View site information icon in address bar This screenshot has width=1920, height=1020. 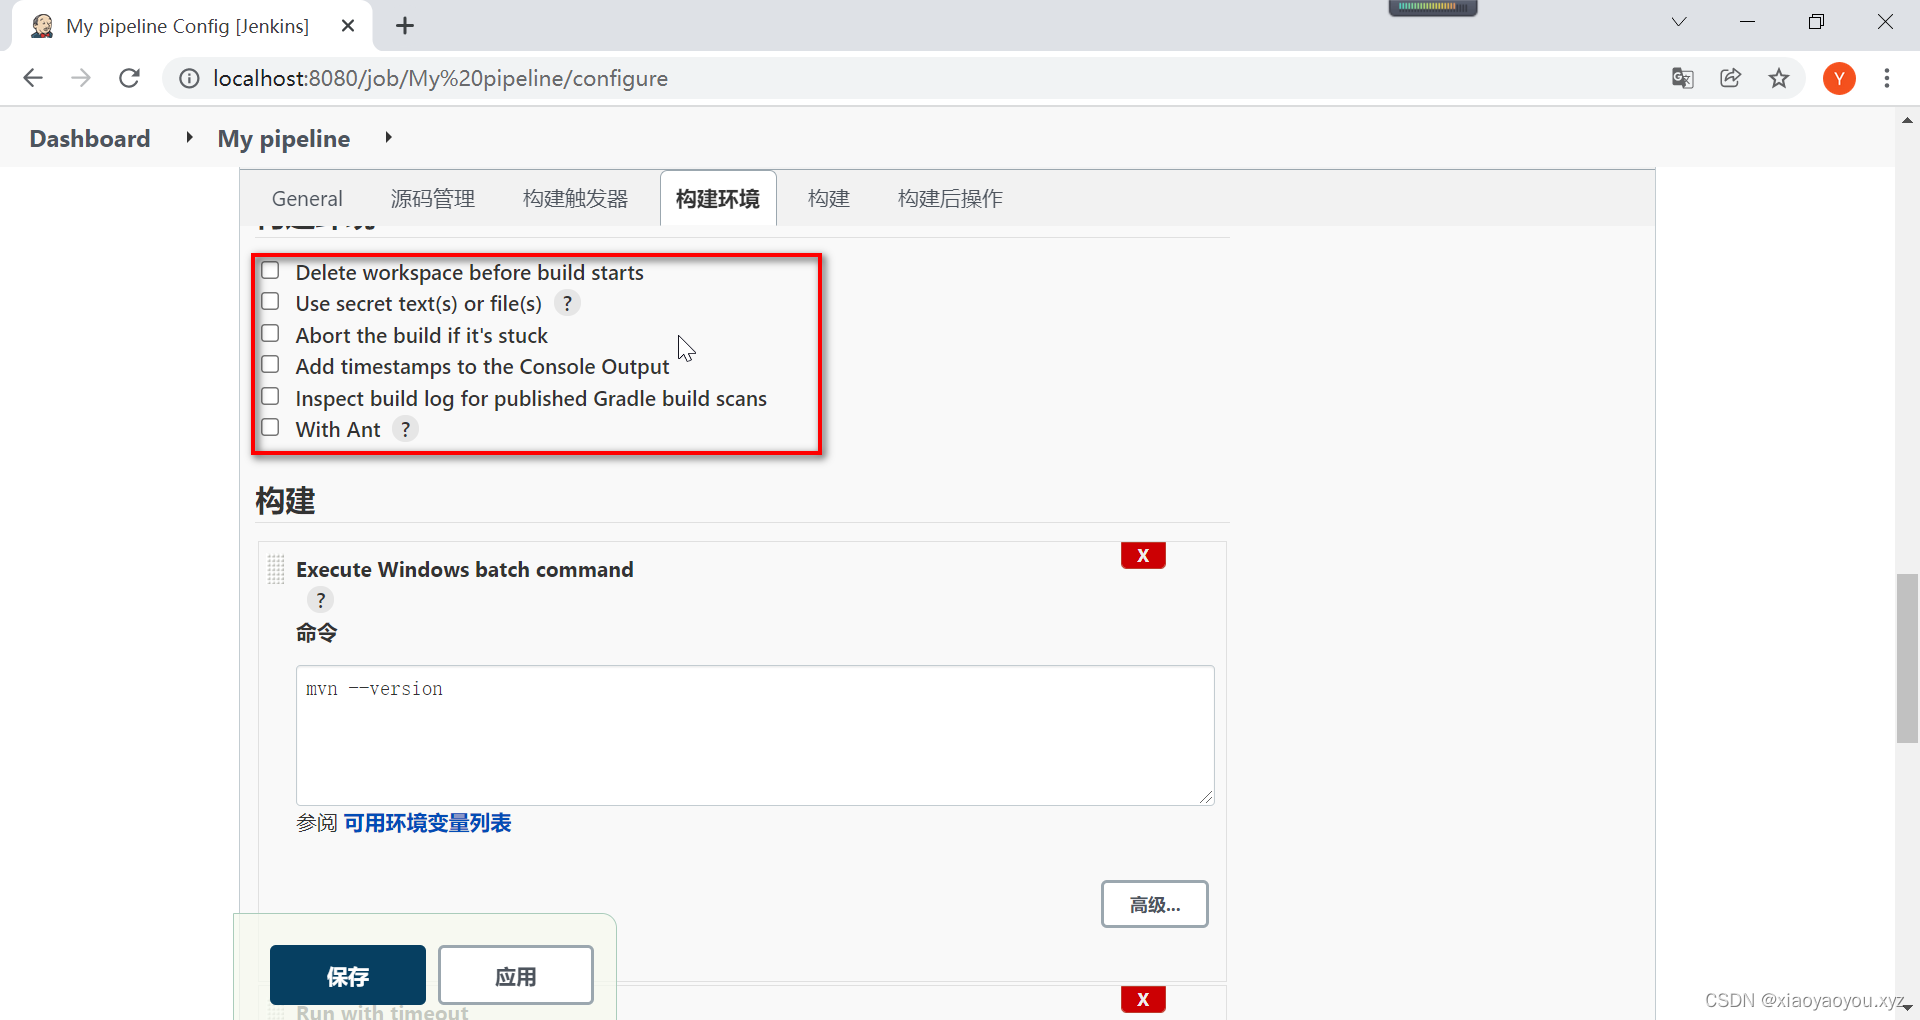(x=189, y=78)
